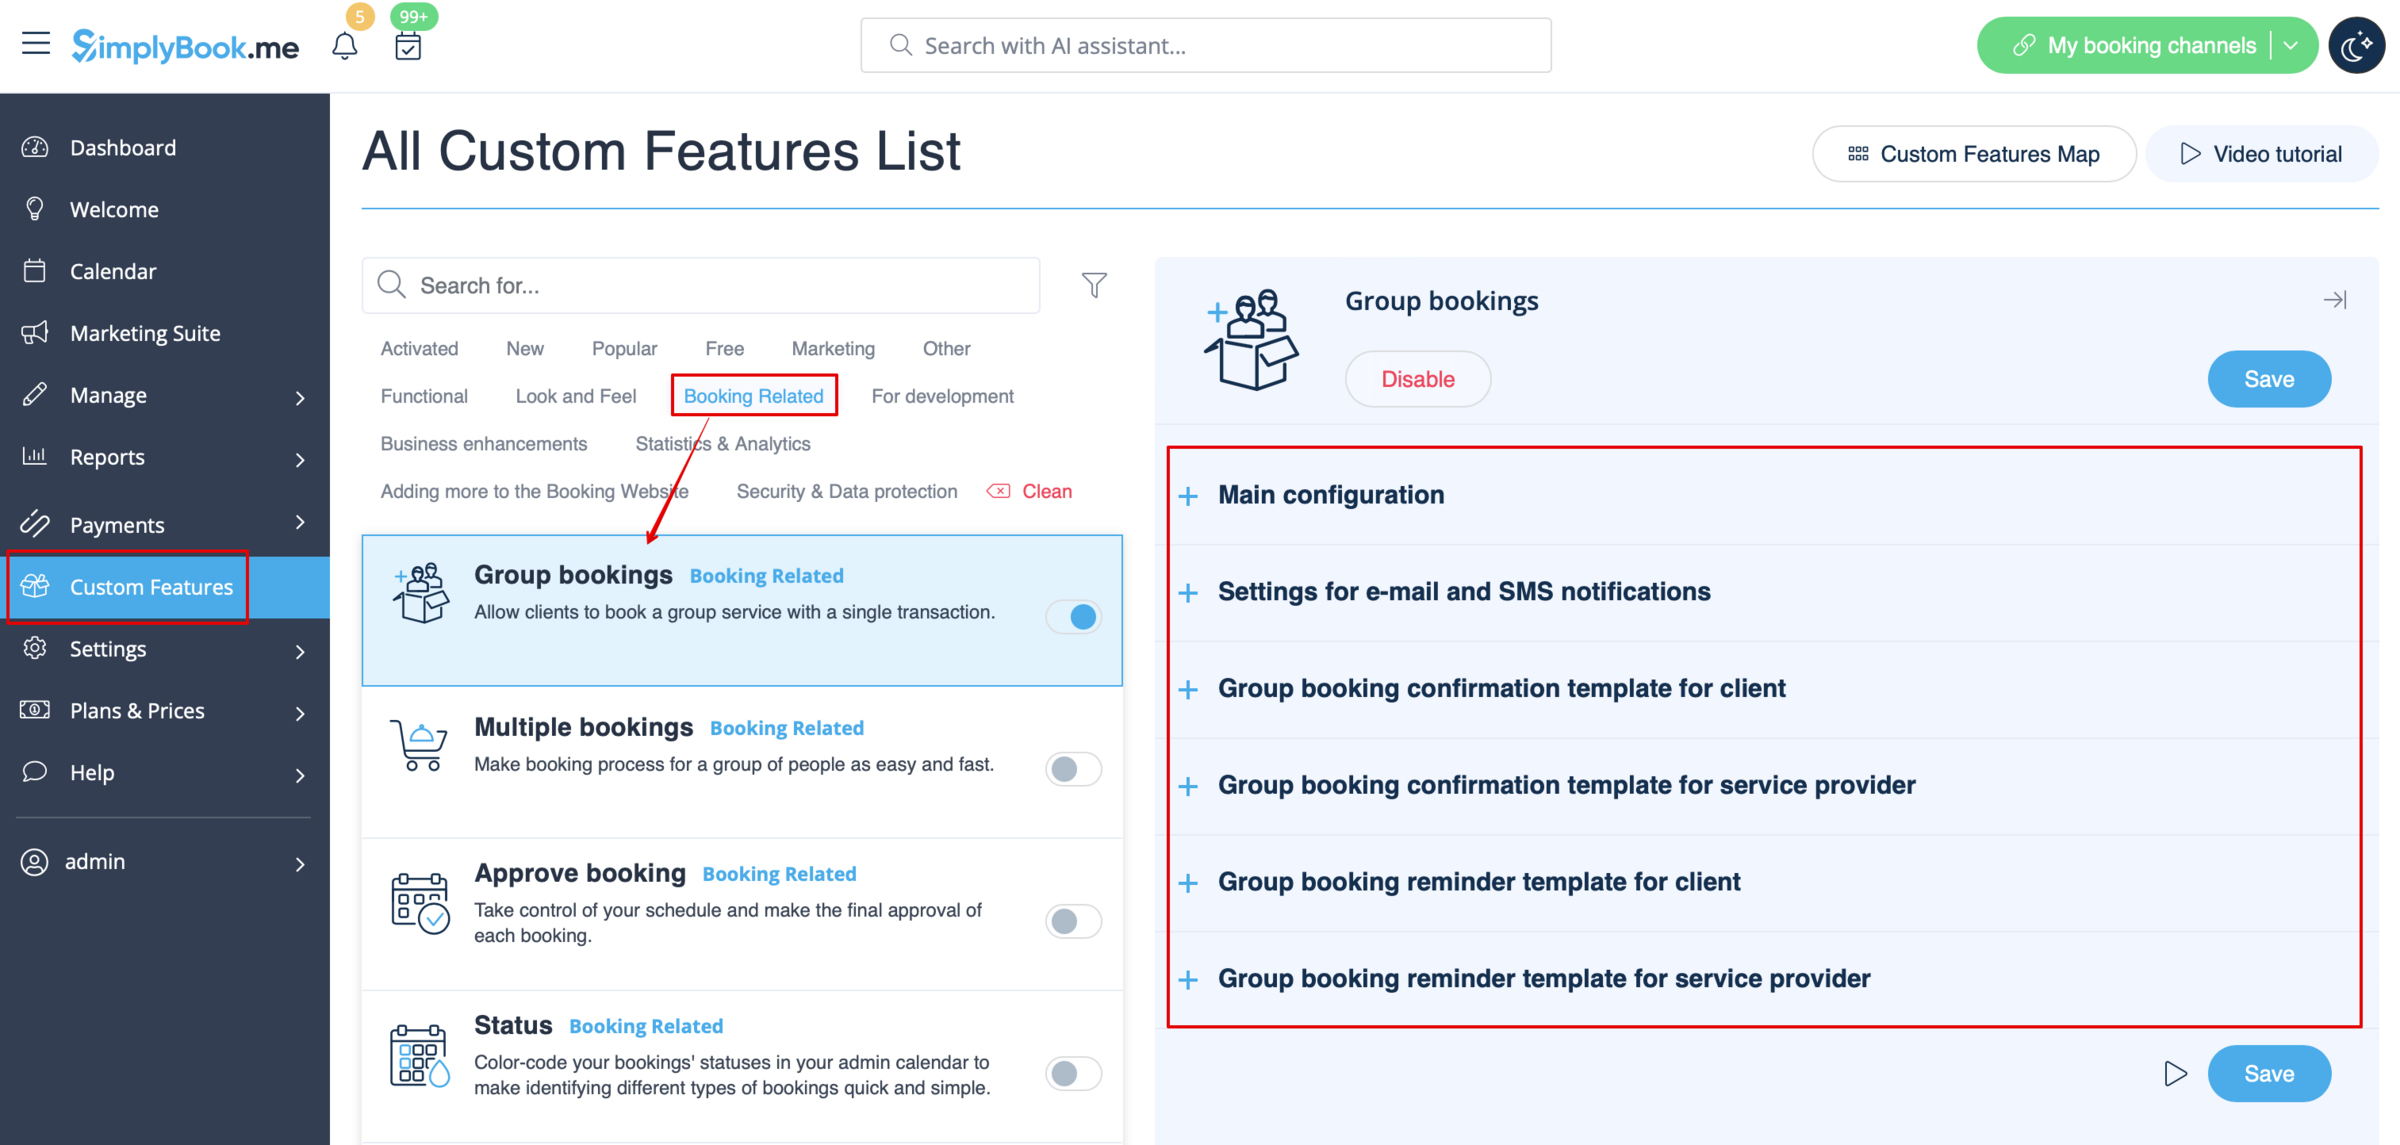Viewport: 2400px width, 1145px height.
Task: Turn on the Approve booking feature
Action: 1072,921
